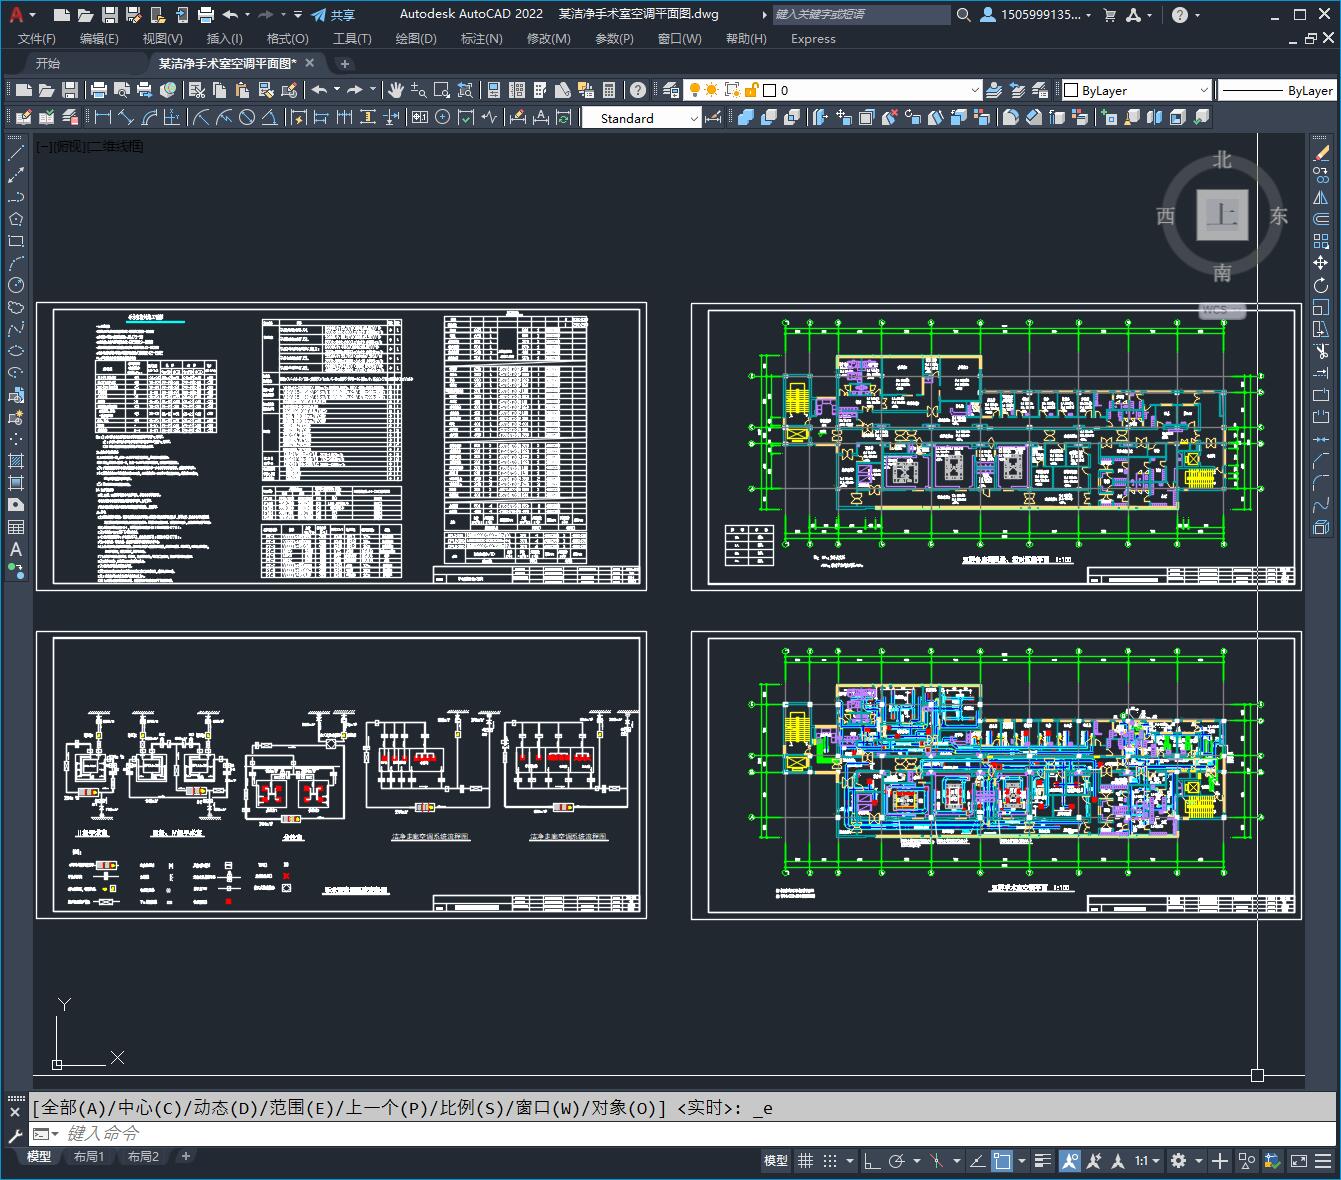
Task: Open the Plot print icon
Action: pyautogui.click(x=99, y=90)
